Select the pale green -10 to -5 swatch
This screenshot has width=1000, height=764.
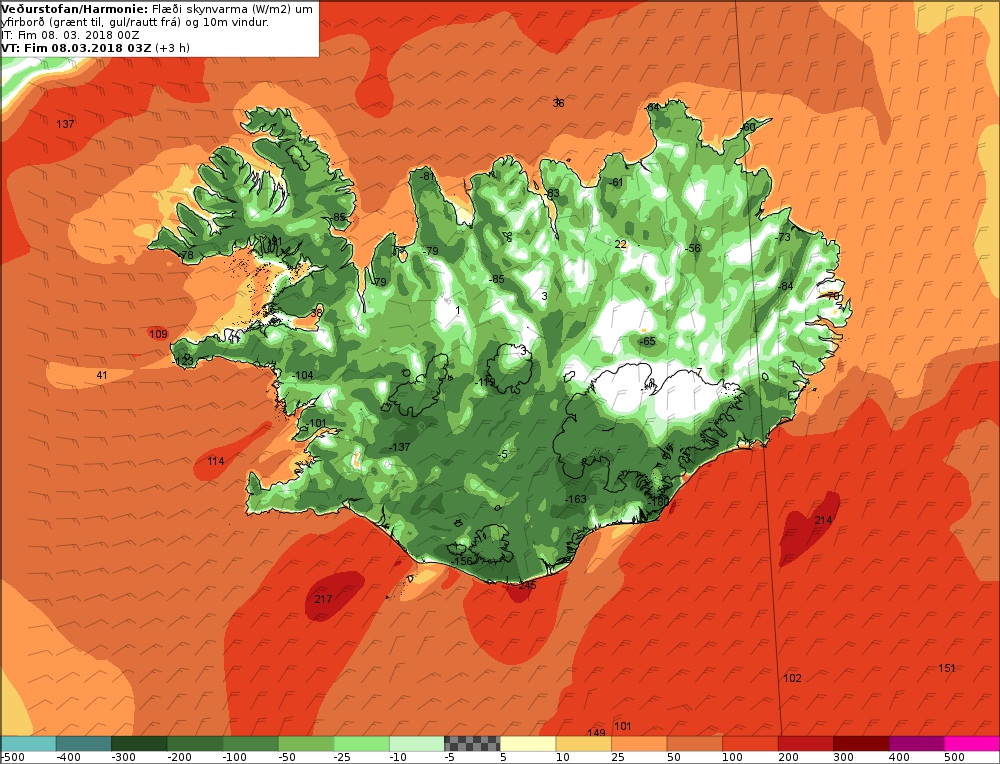(416, 744)
